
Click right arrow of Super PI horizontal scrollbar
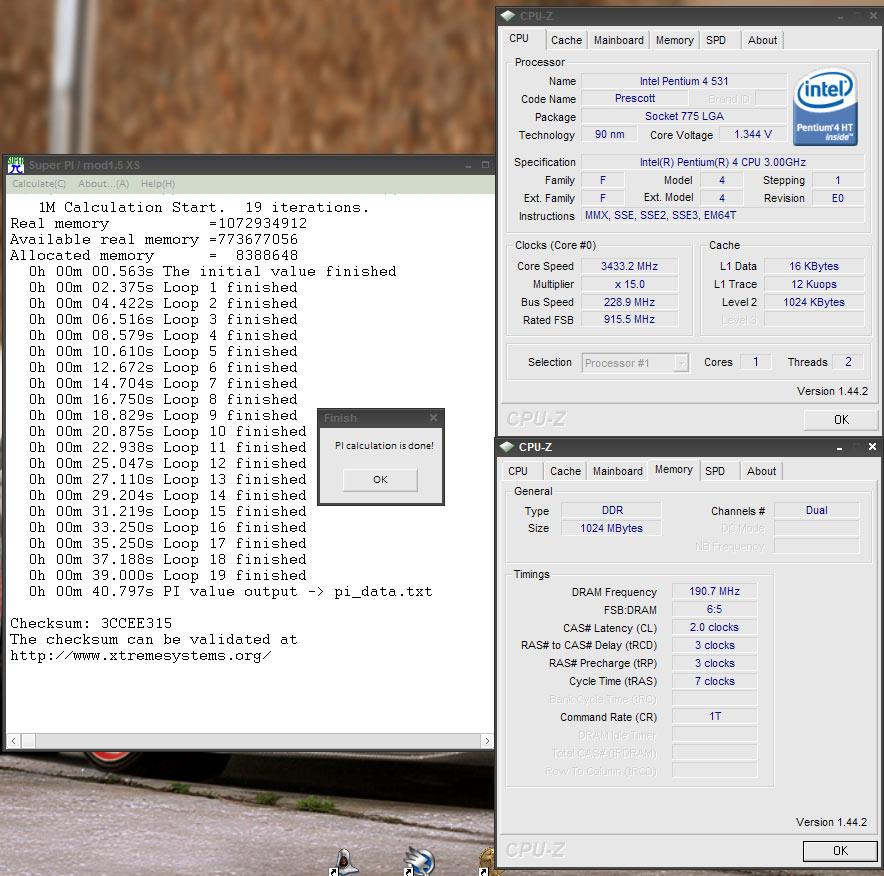[x=487, y=741]
